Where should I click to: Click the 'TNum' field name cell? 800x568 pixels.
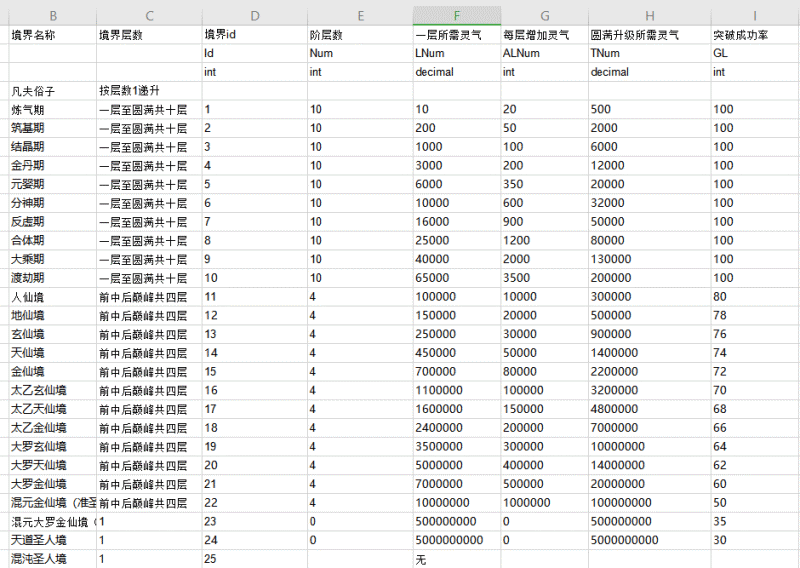(x=649, y=54)
